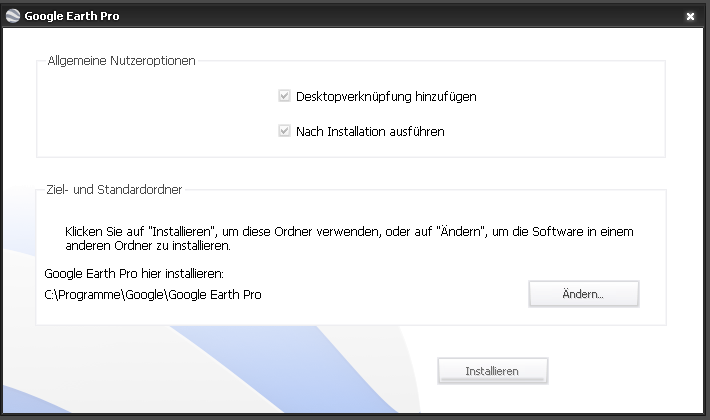Select the Allgemeine Nutzeroptionen group heading

click(122, 61)
